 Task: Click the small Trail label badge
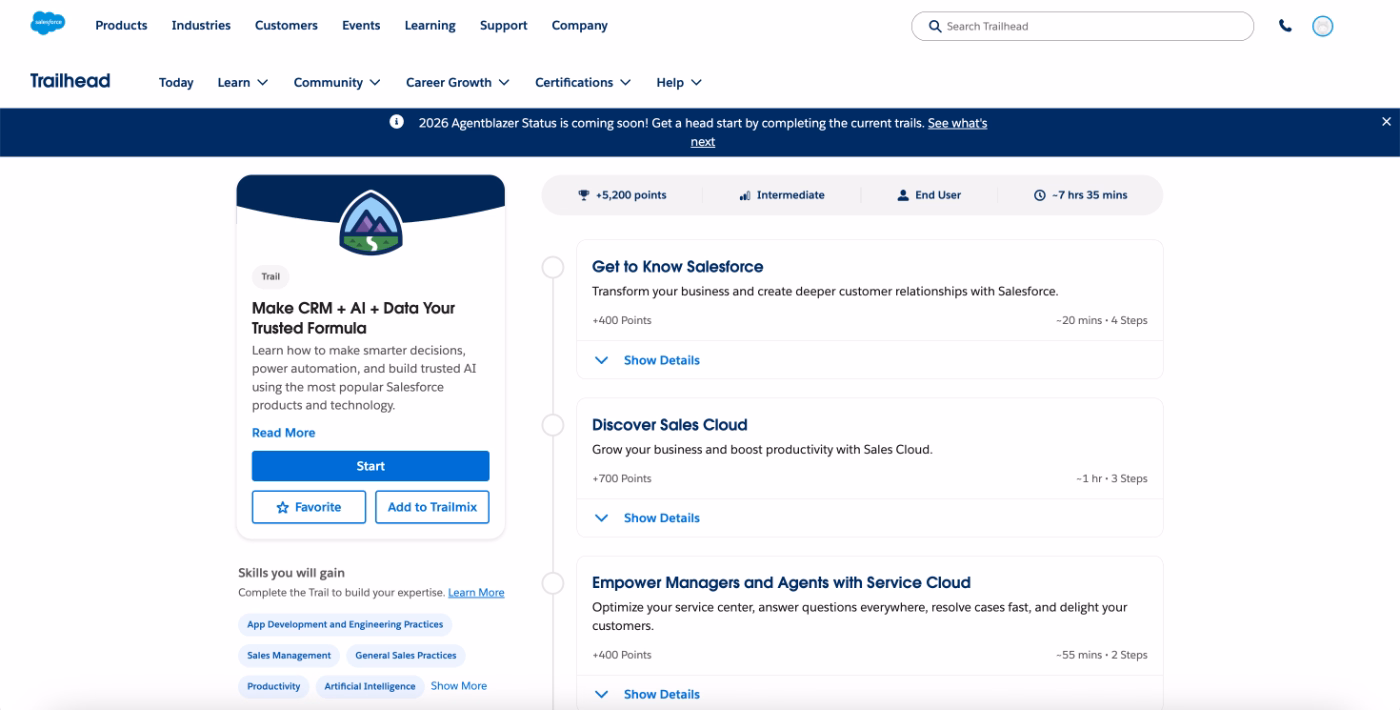pyautogui.click(x=271, y=277)
